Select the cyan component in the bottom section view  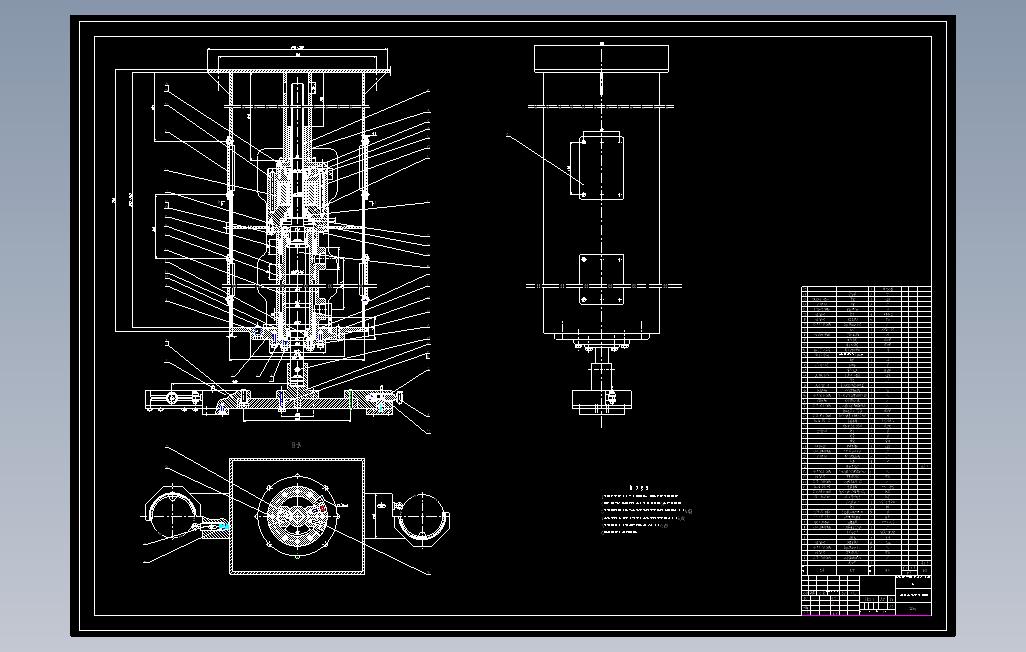point(224,525)
